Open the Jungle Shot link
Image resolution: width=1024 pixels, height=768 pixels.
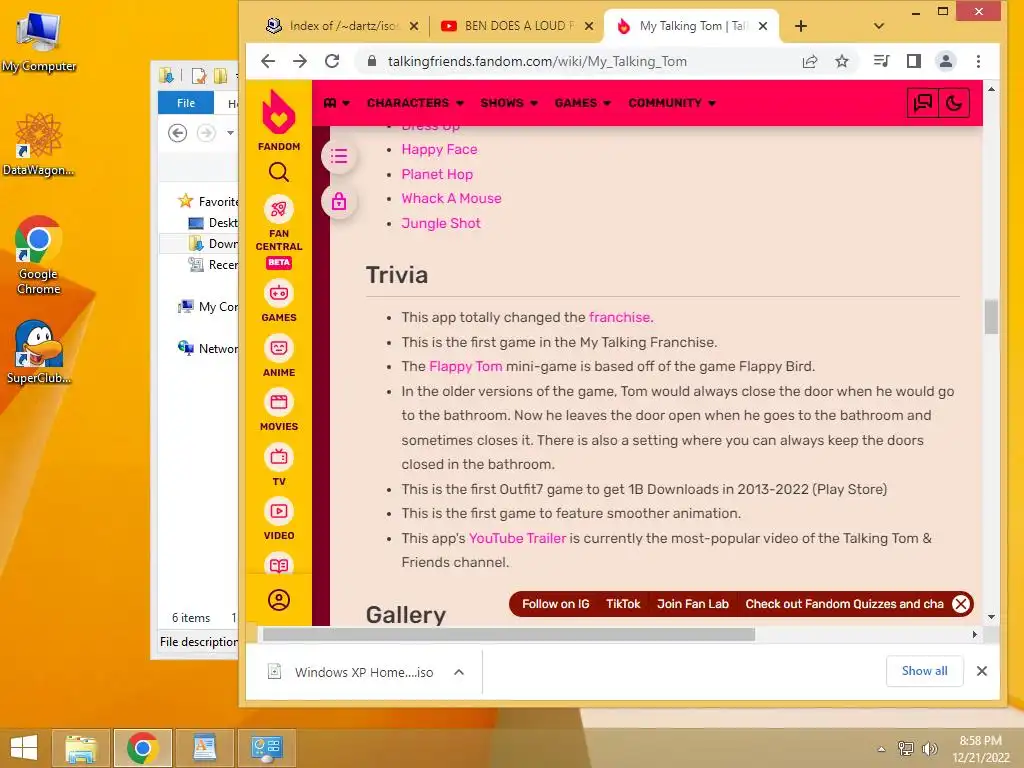point(441,223)
